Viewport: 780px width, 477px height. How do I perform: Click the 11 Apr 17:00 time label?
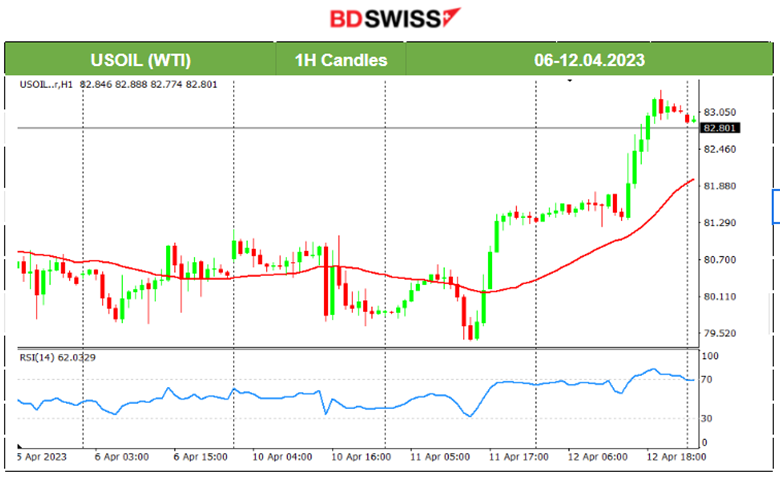[519, 457]
